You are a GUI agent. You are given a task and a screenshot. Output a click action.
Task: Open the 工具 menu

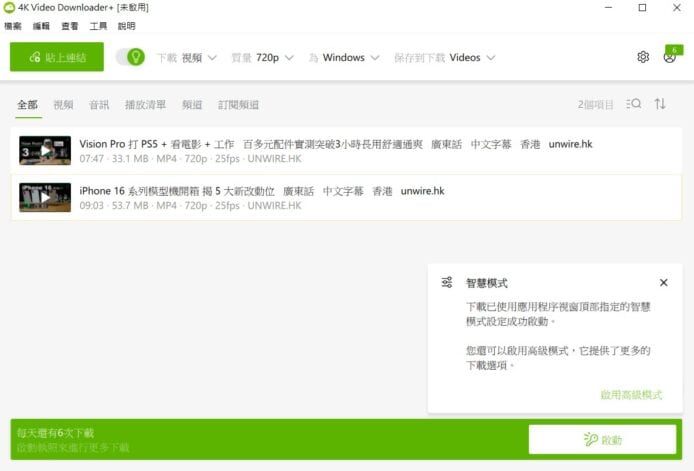tap(98, 26)
